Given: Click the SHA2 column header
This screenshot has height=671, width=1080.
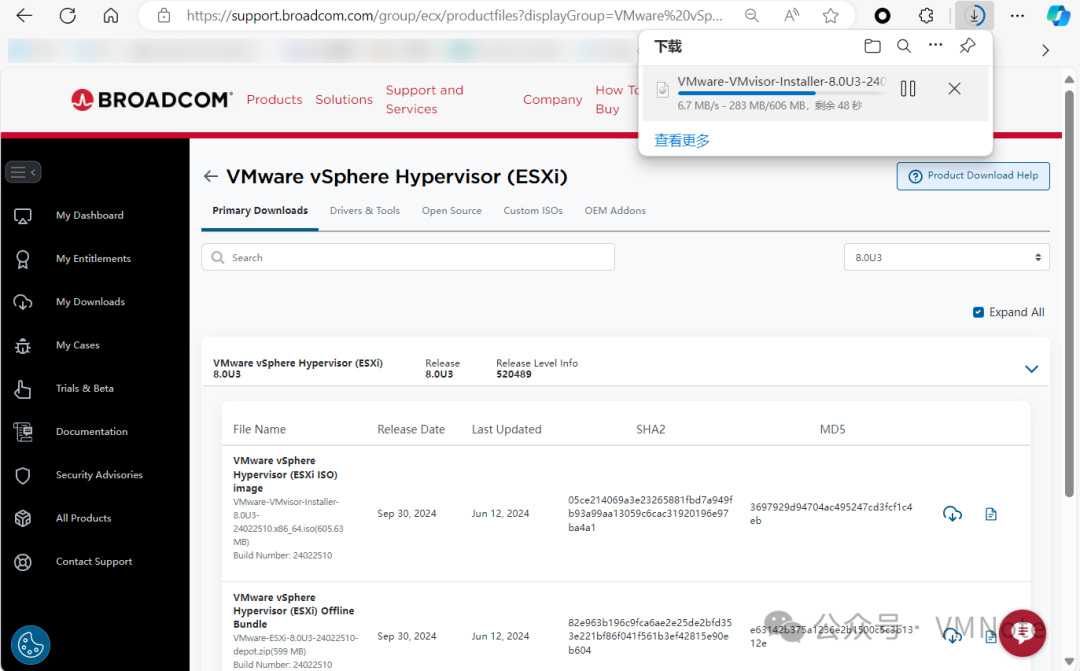Looking at the screenshot, I should [x=650, y=429].
